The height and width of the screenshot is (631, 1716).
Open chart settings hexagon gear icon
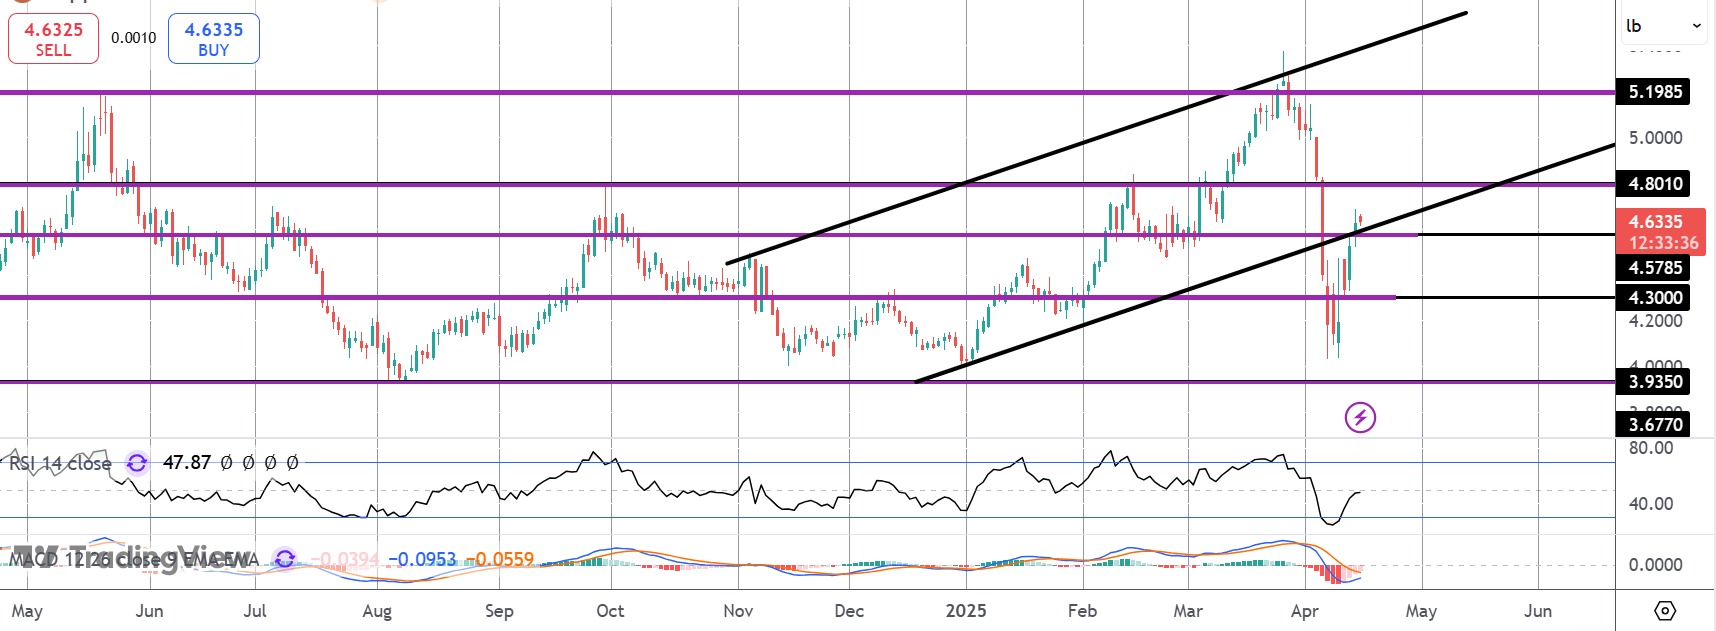coord(1665,610)
